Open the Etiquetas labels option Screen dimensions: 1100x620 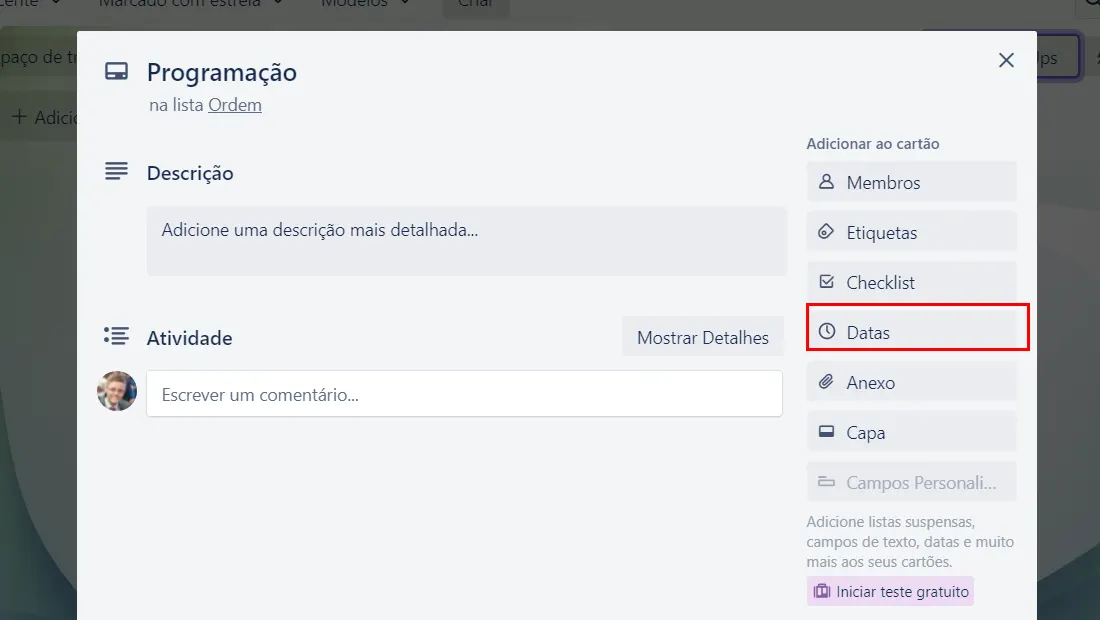[x=911, y=232]
